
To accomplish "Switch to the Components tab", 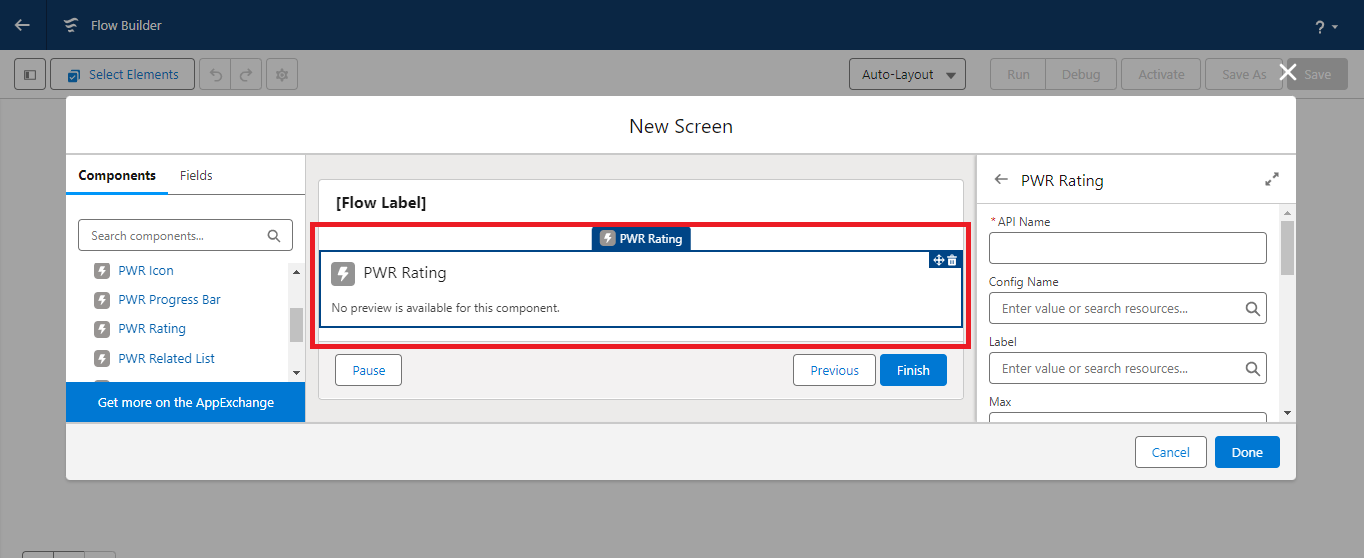I will (x=117, y=175).
